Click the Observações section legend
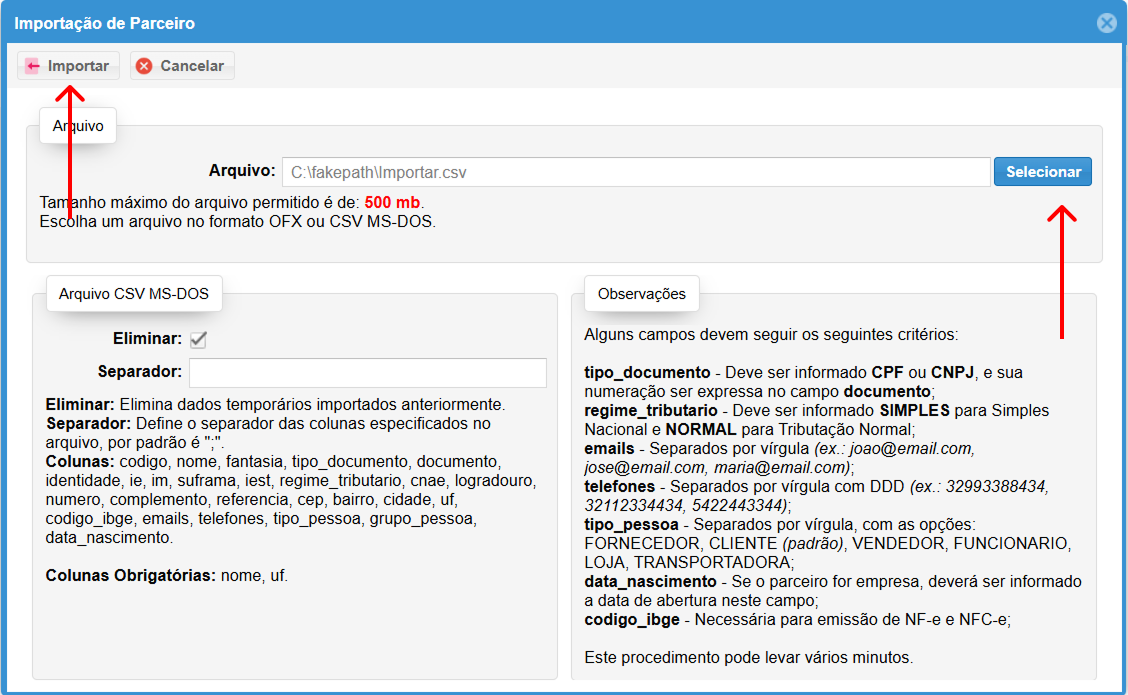Viewport: 1128px width, 695px height. tap(641, 294)
